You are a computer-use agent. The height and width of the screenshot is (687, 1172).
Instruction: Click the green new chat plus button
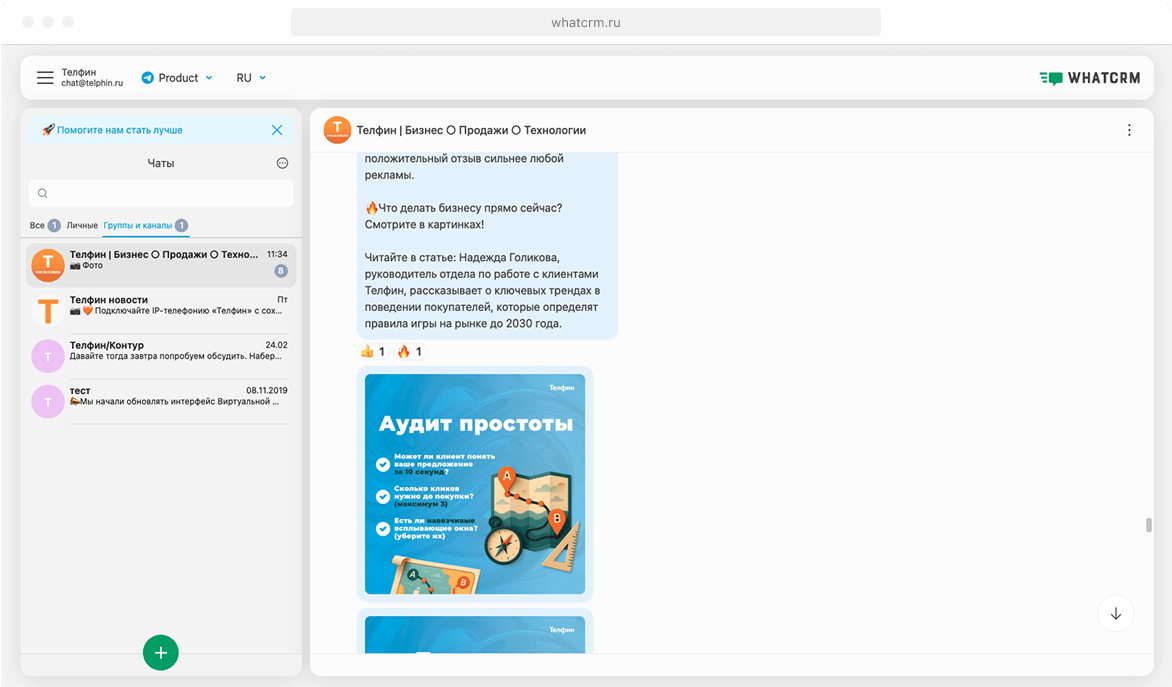(x=160, y=652)
